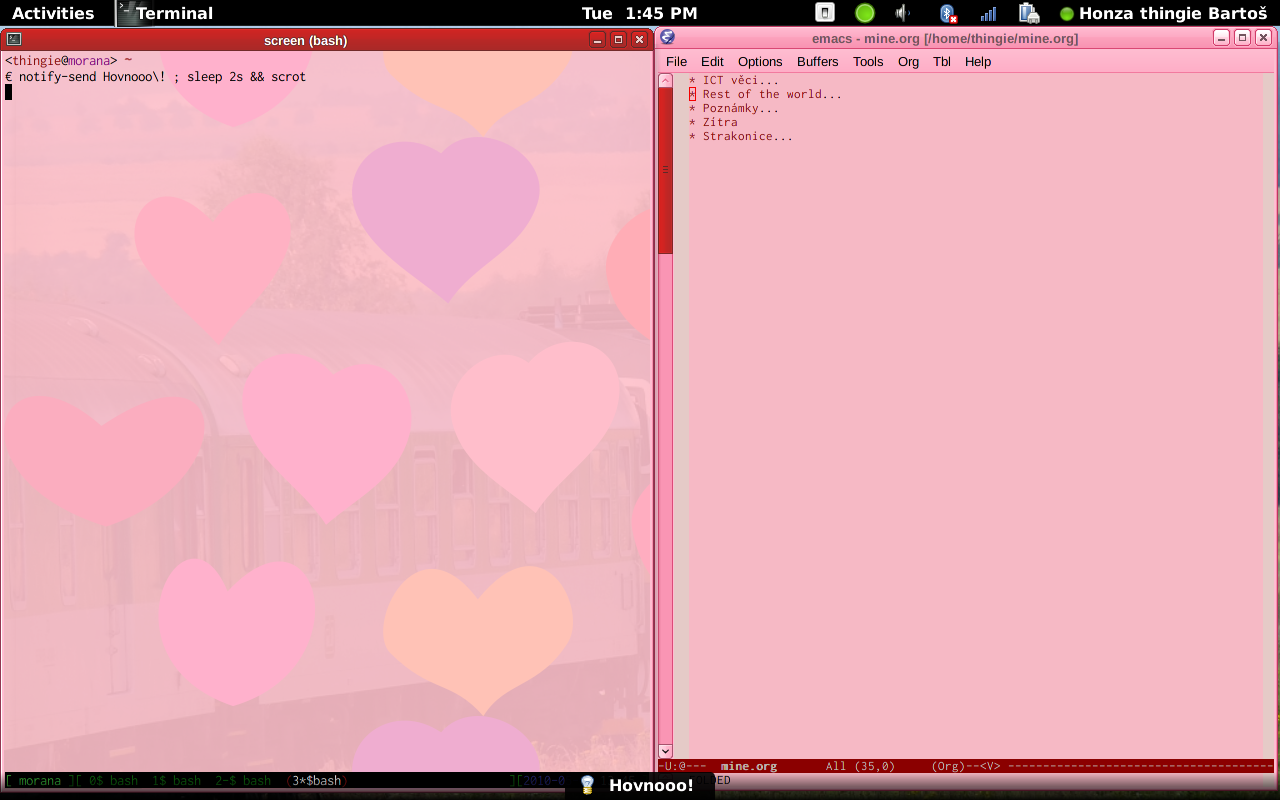Click the terminal block cursor
This screenshot has height=800, width=1280.
pyautogui.click(x=8, y=92)
